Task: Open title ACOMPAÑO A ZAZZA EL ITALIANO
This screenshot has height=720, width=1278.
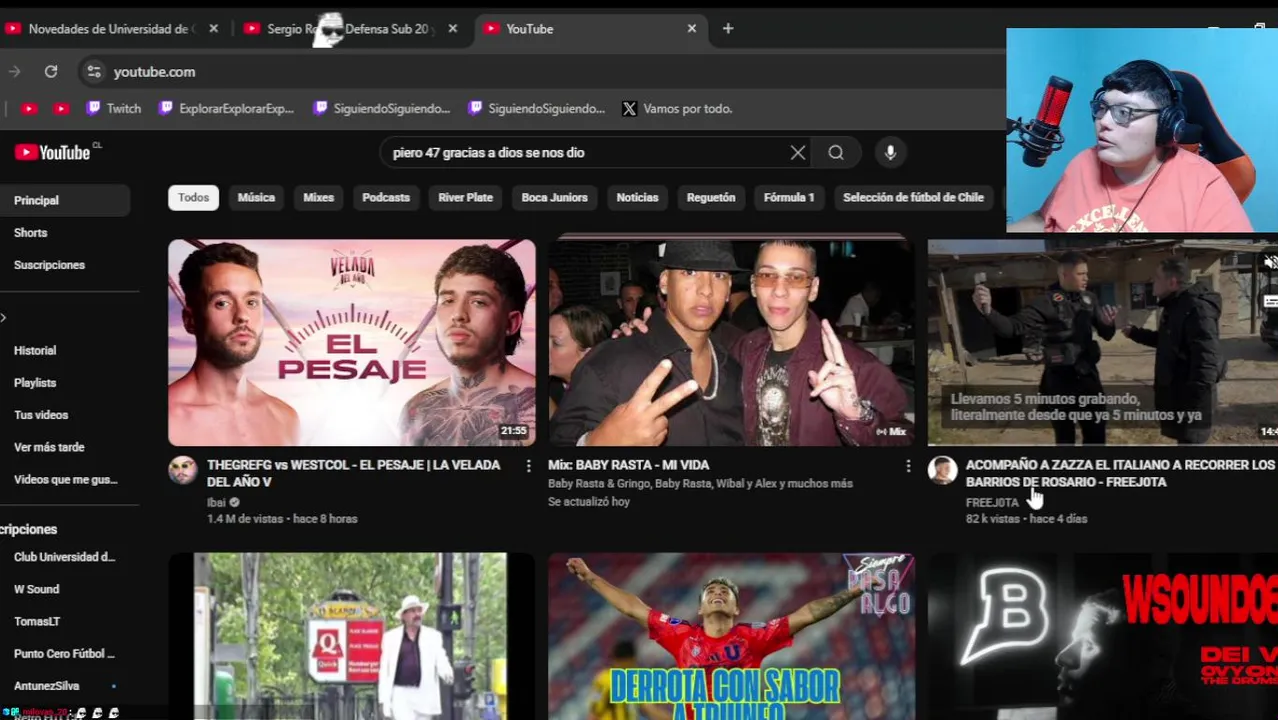Action: click(x=1120, y=473)
